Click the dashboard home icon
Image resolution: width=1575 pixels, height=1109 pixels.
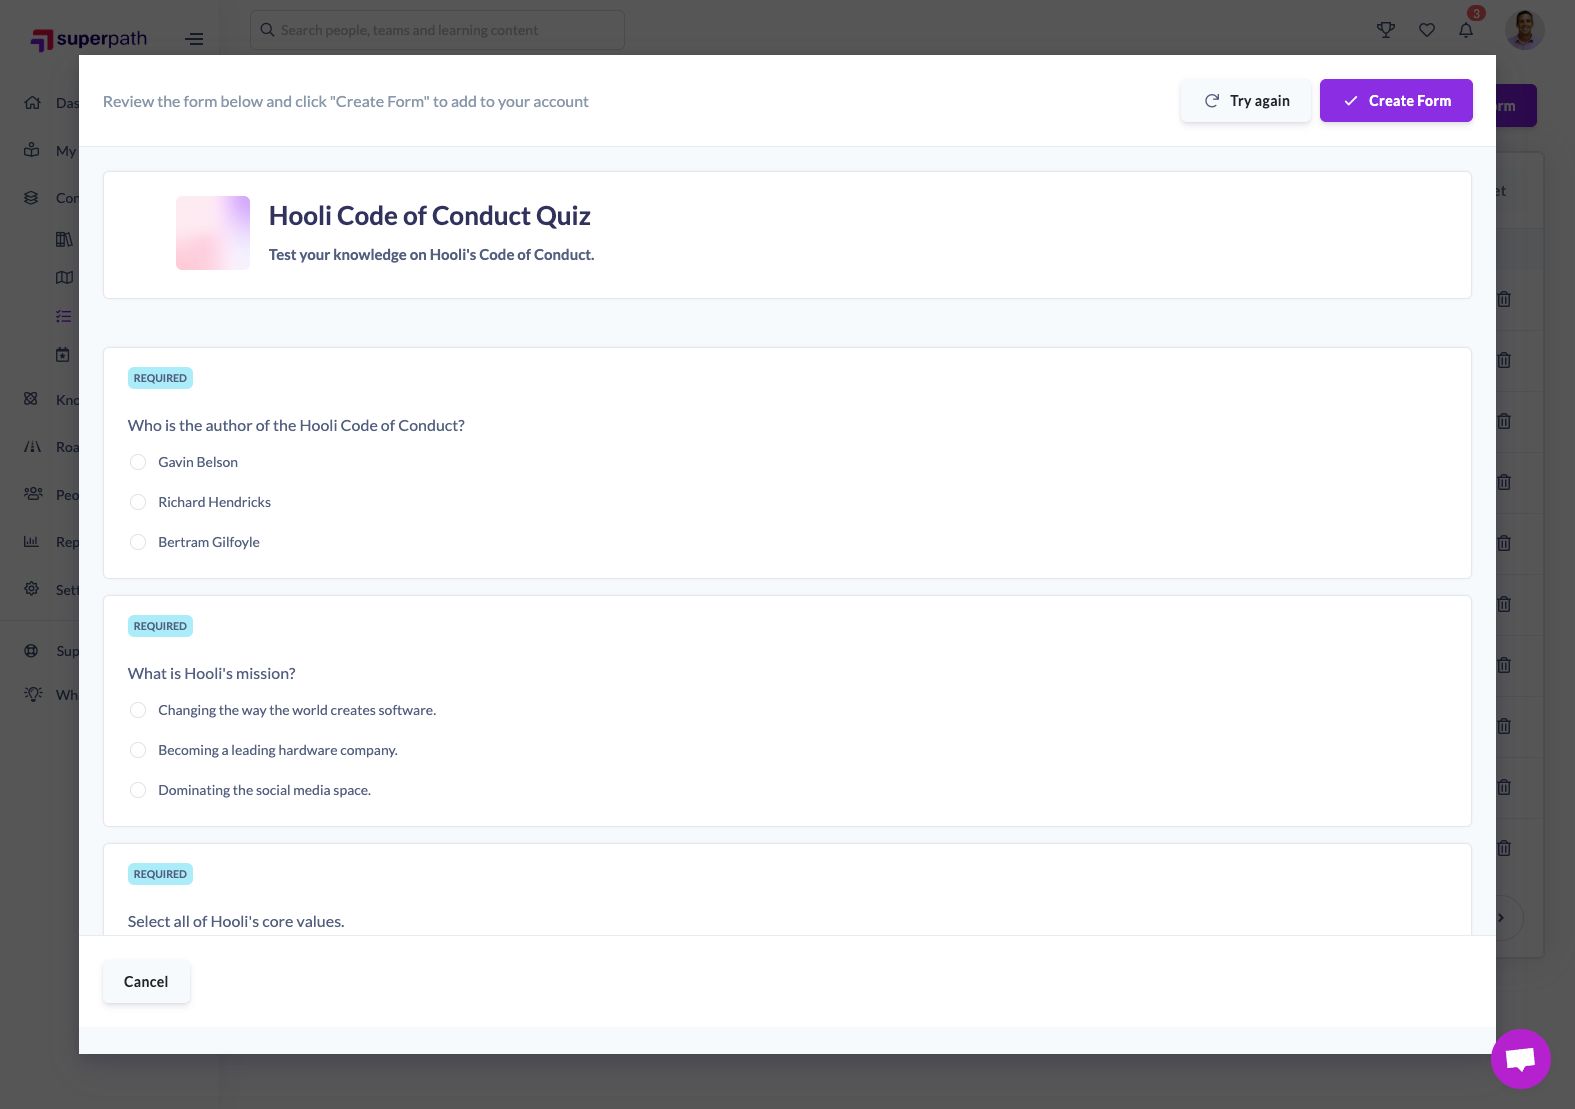point(32,103)
